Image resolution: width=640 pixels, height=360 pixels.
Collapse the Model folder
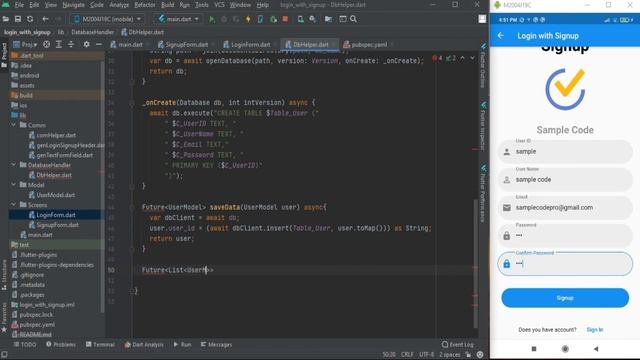pos(14,185)
